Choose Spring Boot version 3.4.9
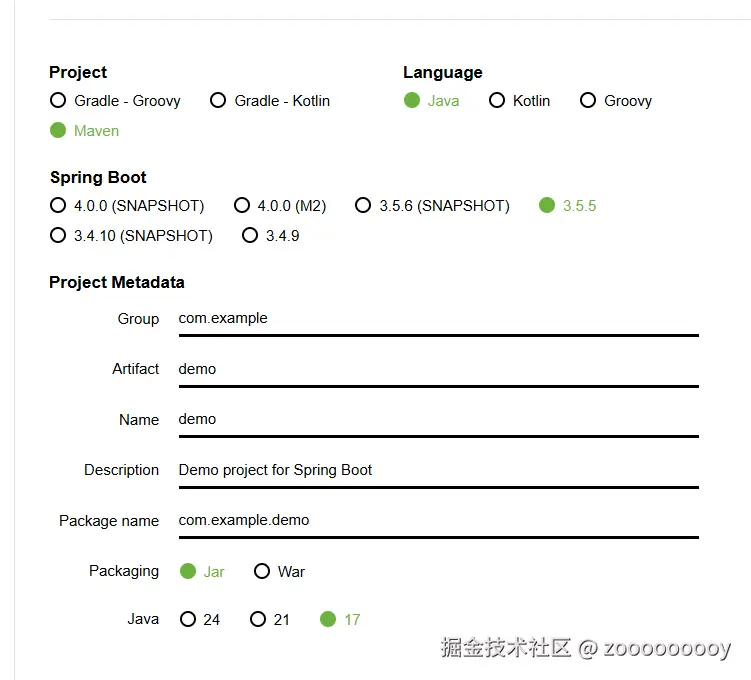Viewport: 751px width, 680px height. tap(250, 236)
